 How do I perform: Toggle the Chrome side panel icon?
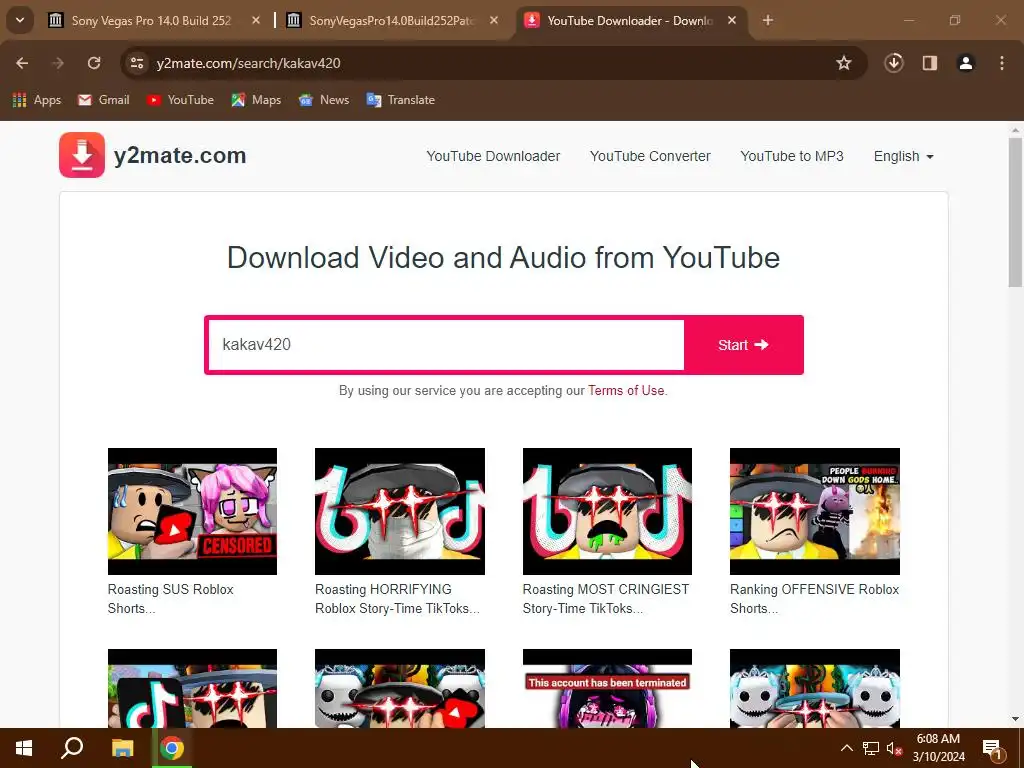tap(930, 63)
